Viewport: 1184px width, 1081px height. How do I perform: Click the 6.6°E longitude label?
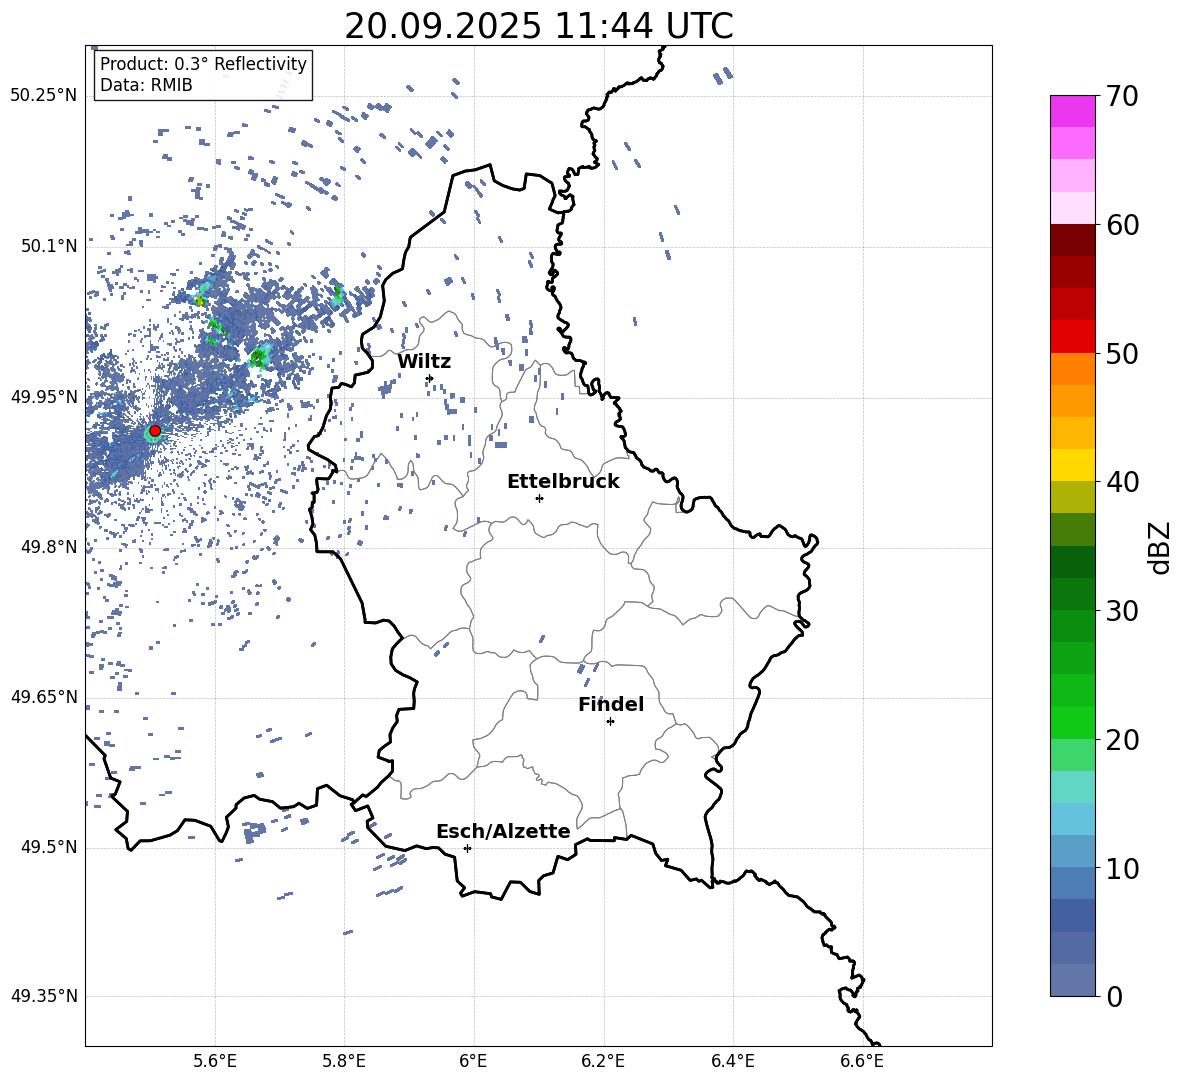[x=862, y=1061]
